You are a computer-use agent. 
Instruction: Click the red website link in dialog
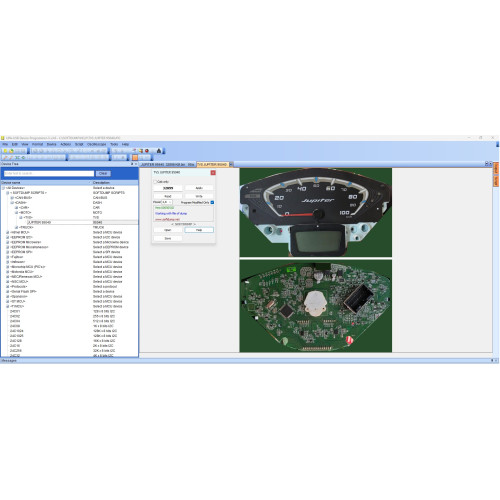click(167, 219)
